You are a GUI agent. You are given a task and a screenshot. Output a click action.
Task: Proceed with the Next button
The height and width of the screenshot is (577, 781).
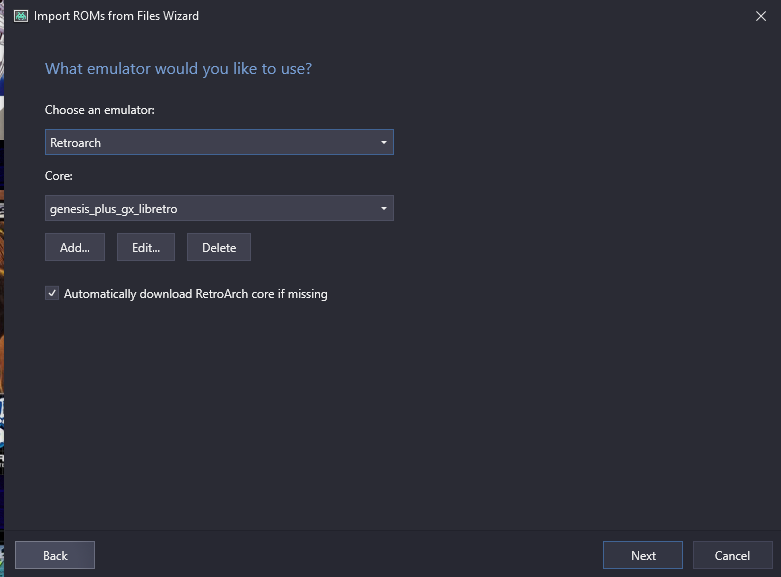(x=643, y=555)
